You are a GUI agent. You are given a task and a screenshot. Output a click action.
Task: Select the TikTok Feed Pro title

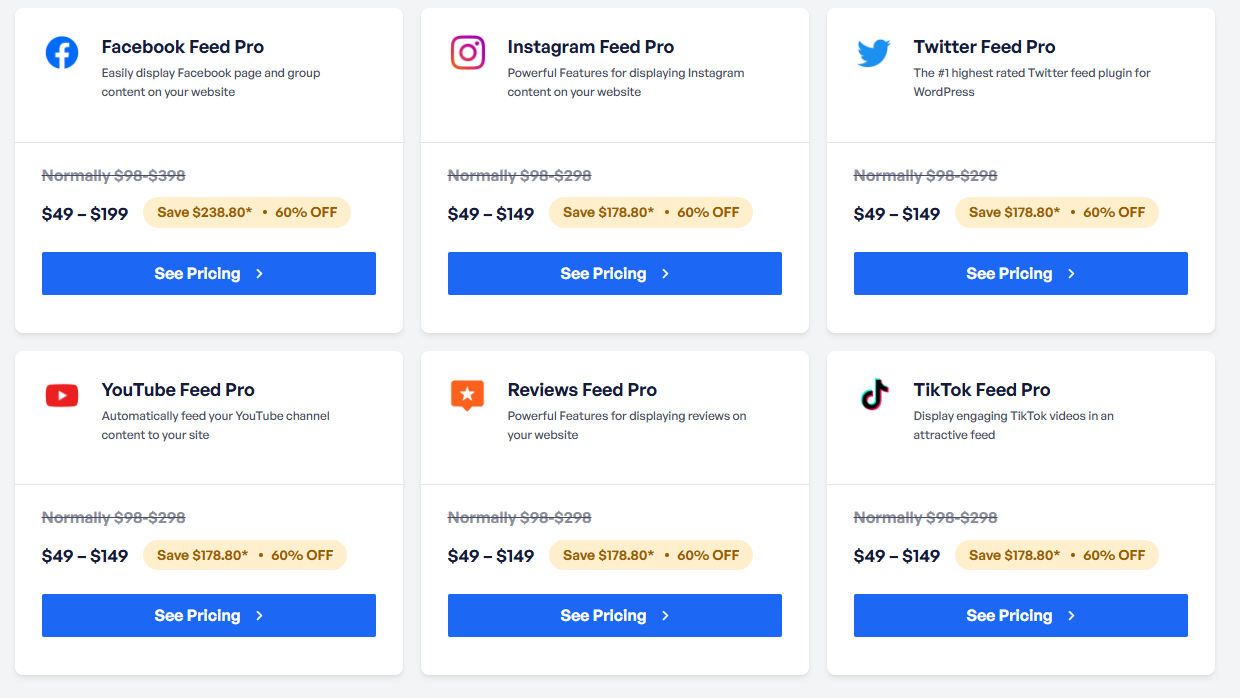(x=982, y=390)
